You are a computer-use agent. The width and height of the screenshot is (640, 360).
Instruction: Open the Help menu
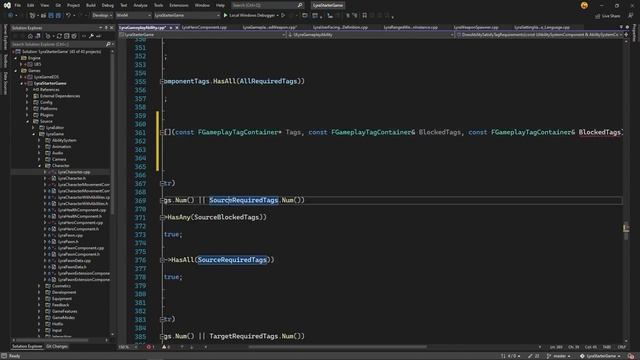(220, 5)
